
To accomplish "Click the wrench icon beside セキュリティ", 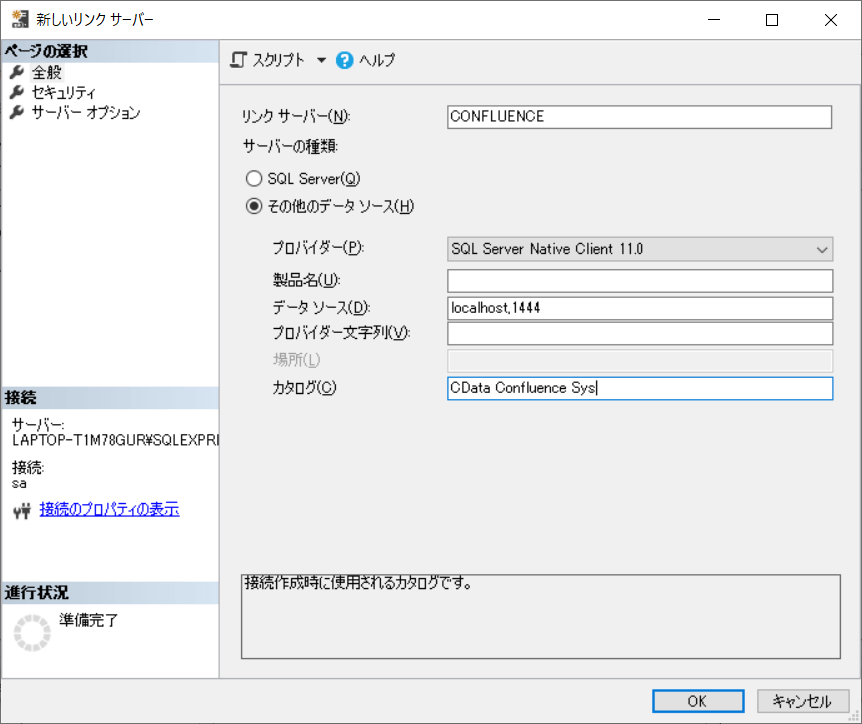I will 17,92.
